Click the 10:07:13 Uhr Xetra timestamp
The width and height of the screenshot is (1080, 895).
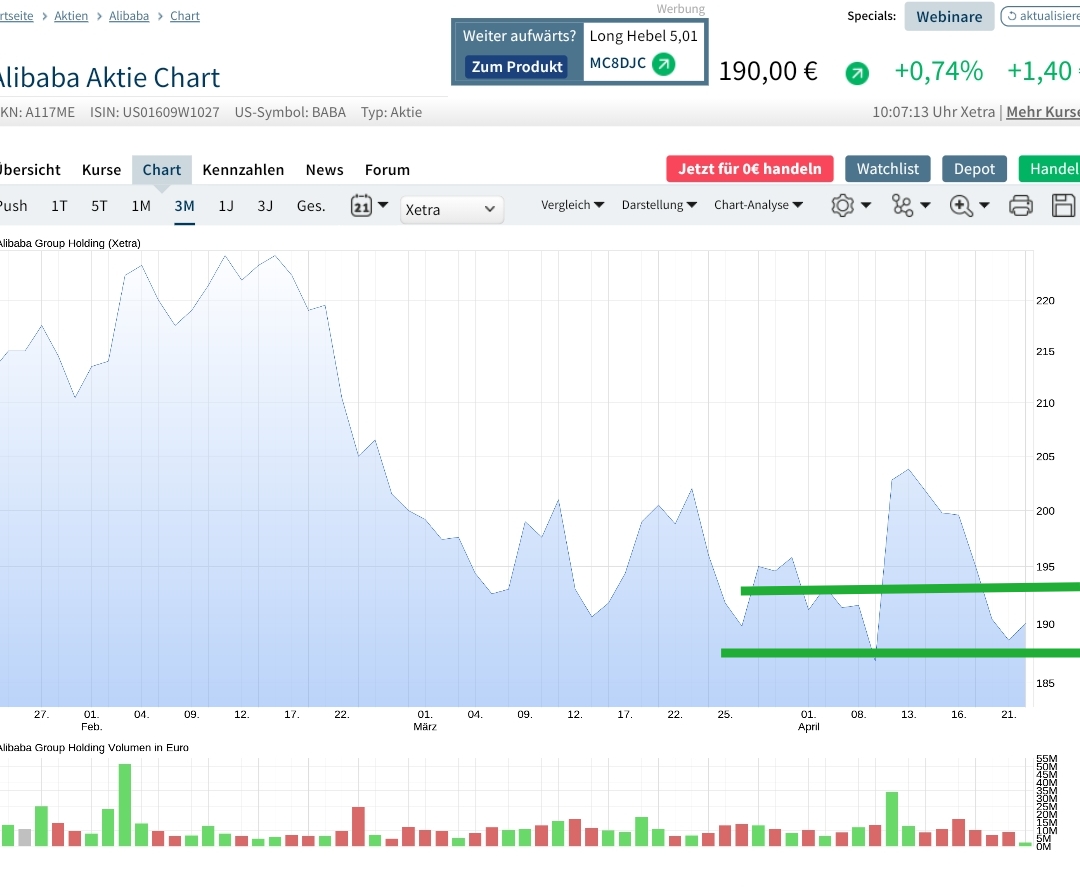click(x=933, y=112)
